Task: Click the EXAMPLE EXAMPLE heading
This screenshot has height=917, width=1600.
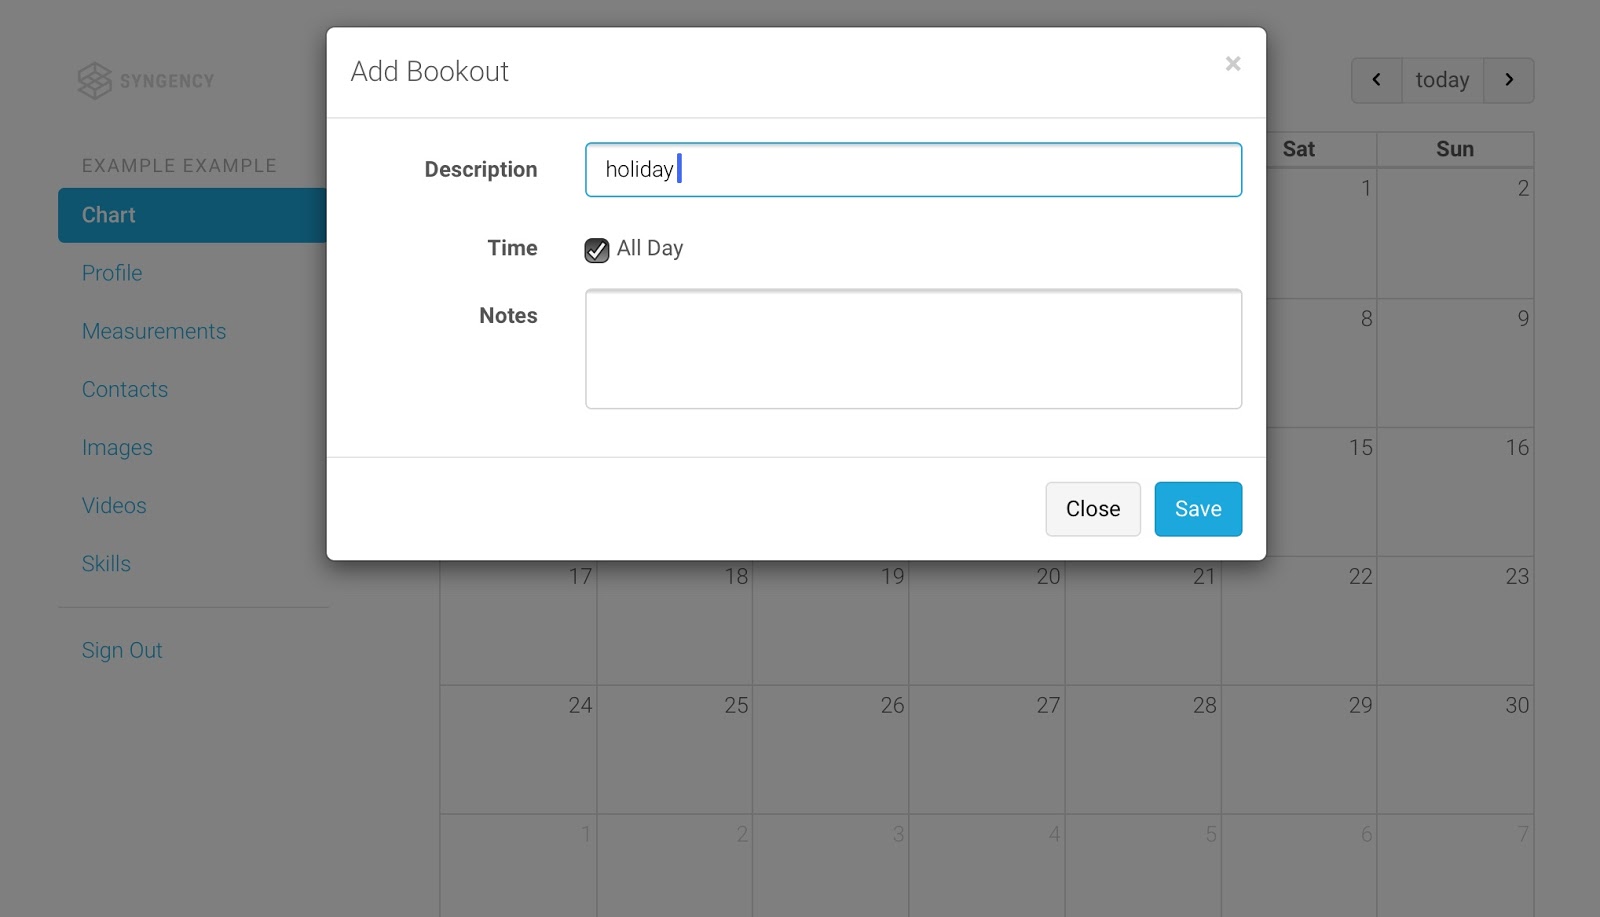Action: 179,166
